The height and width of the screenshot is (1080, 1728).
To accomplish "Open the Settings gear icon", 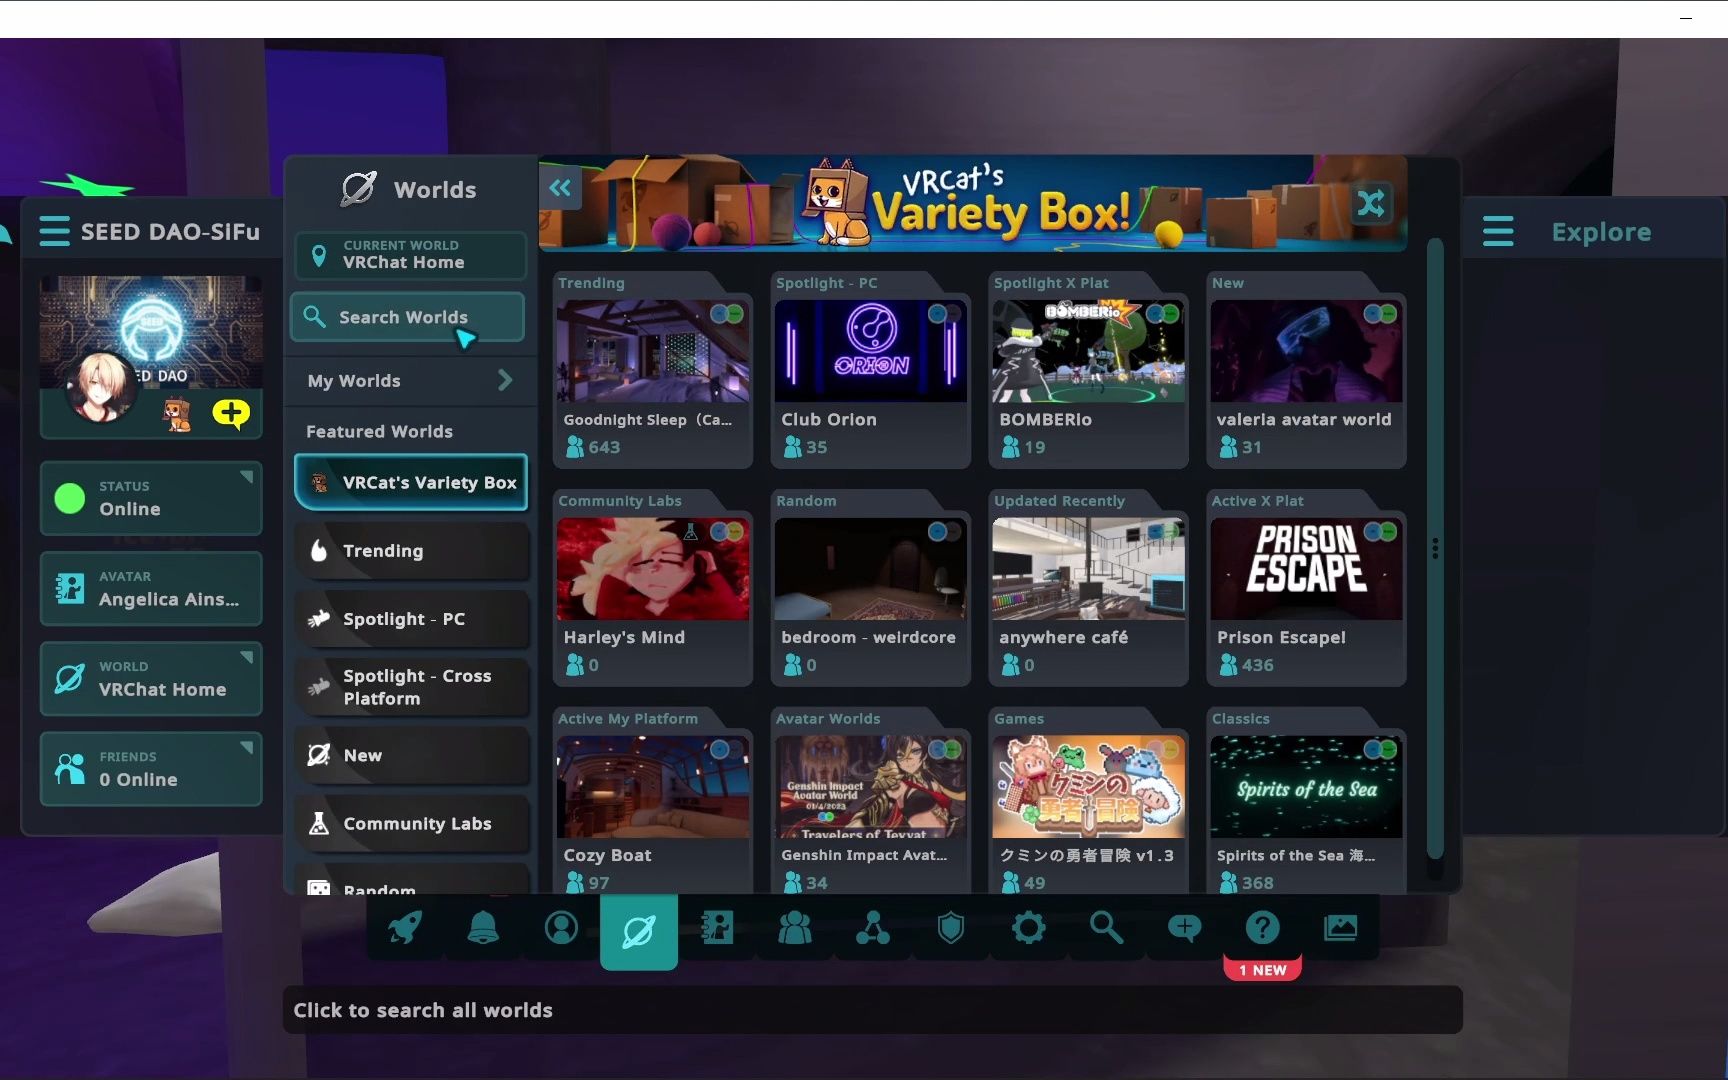I will pyautogui.click(x=1028, y=929).
